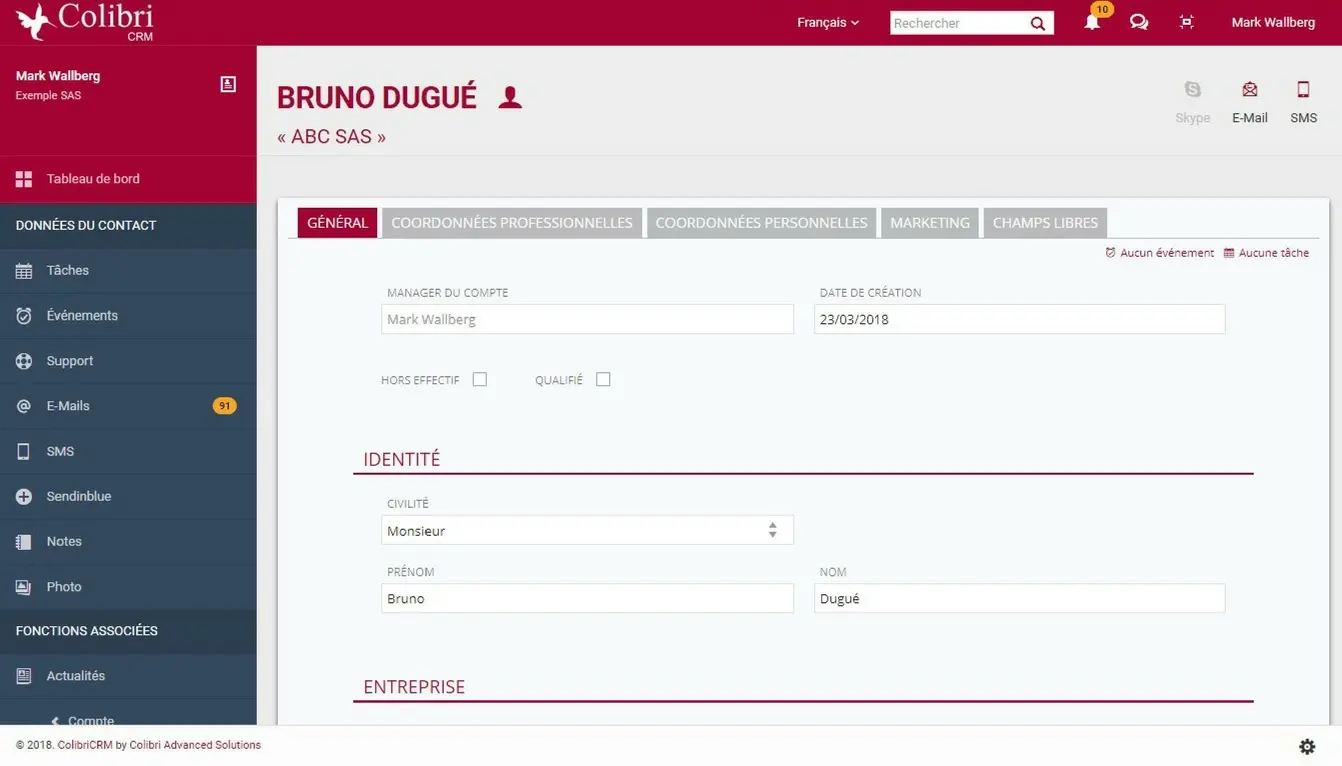Click the Support globe icon in sidebar
The width and height of the screenshot is (1342, 766).
(x=24, y=361)
